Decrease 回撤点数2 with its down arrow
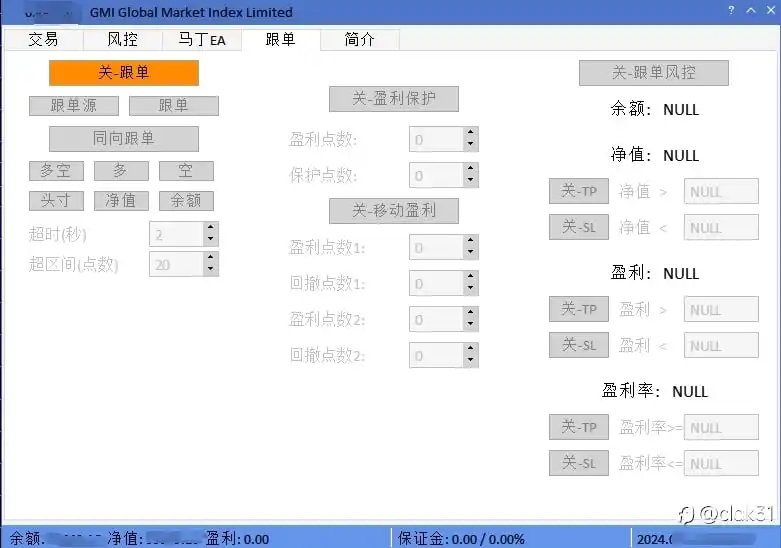 471,360
